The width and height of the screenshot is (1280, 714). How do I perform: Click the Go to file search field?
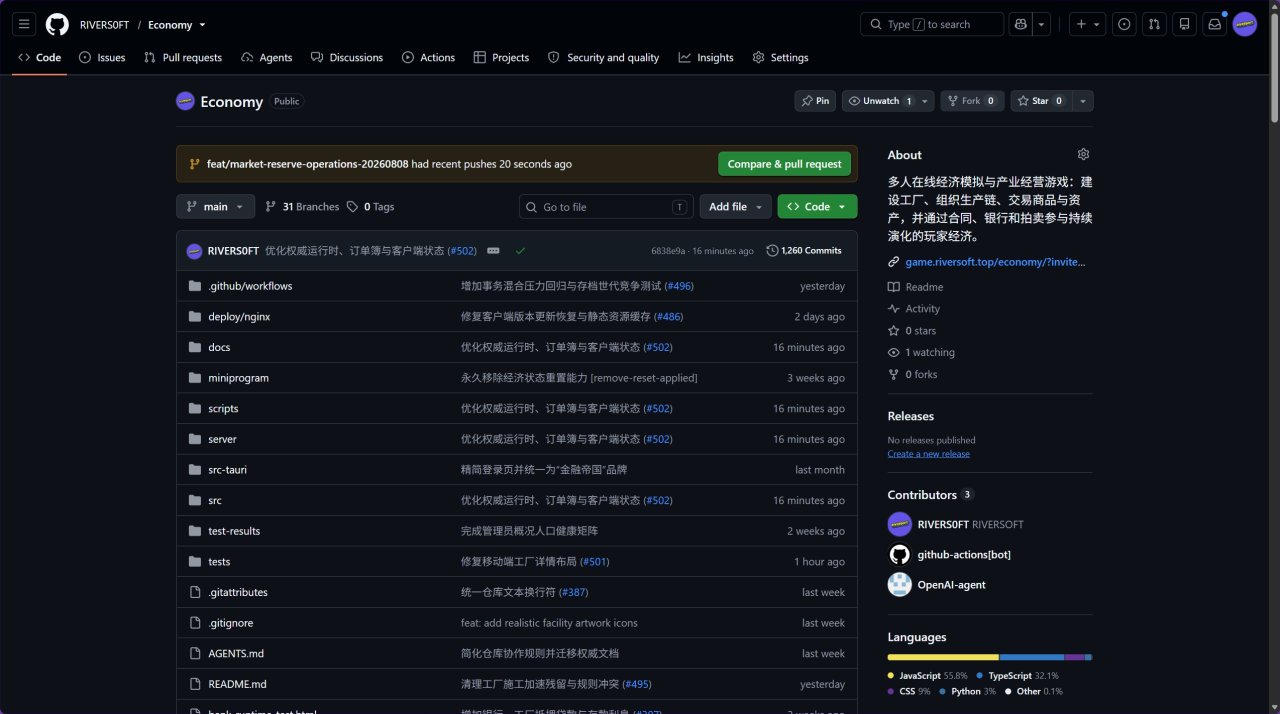(x=606, y=207)
